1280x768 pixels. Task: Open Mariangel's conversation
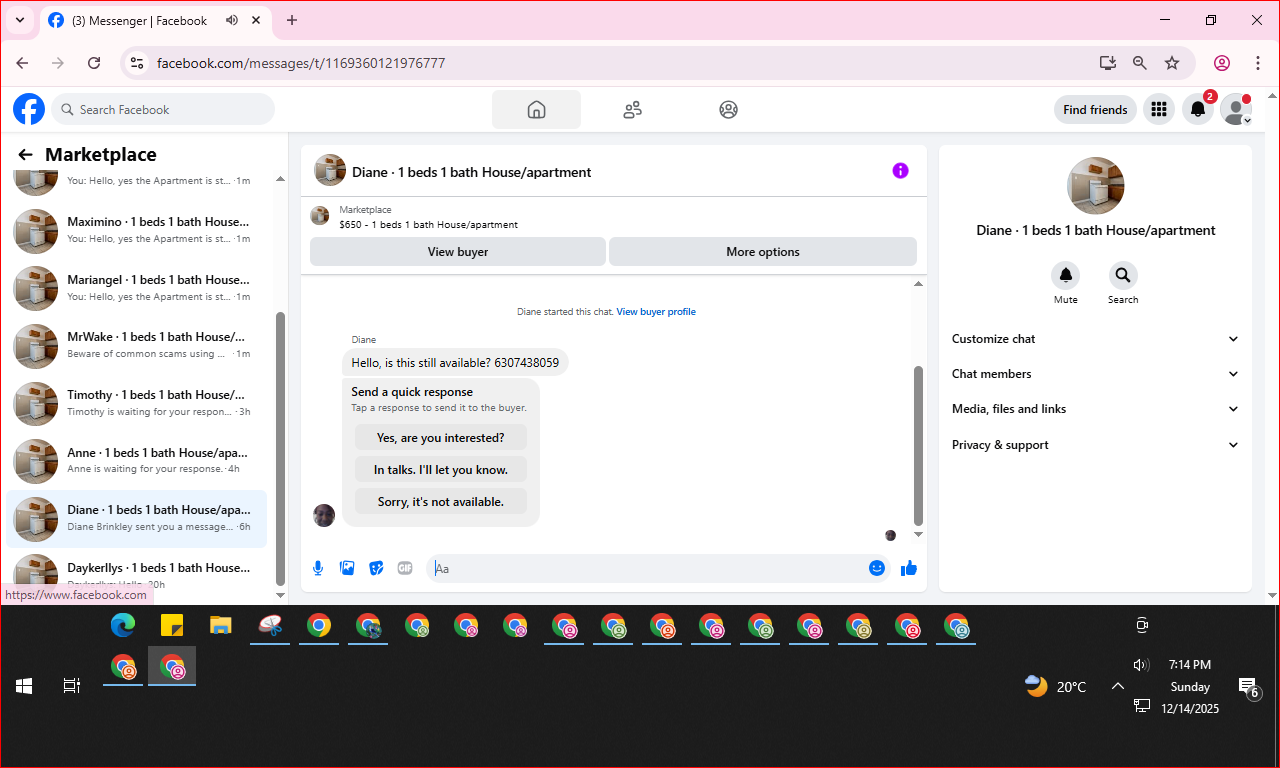click(137, 288)
